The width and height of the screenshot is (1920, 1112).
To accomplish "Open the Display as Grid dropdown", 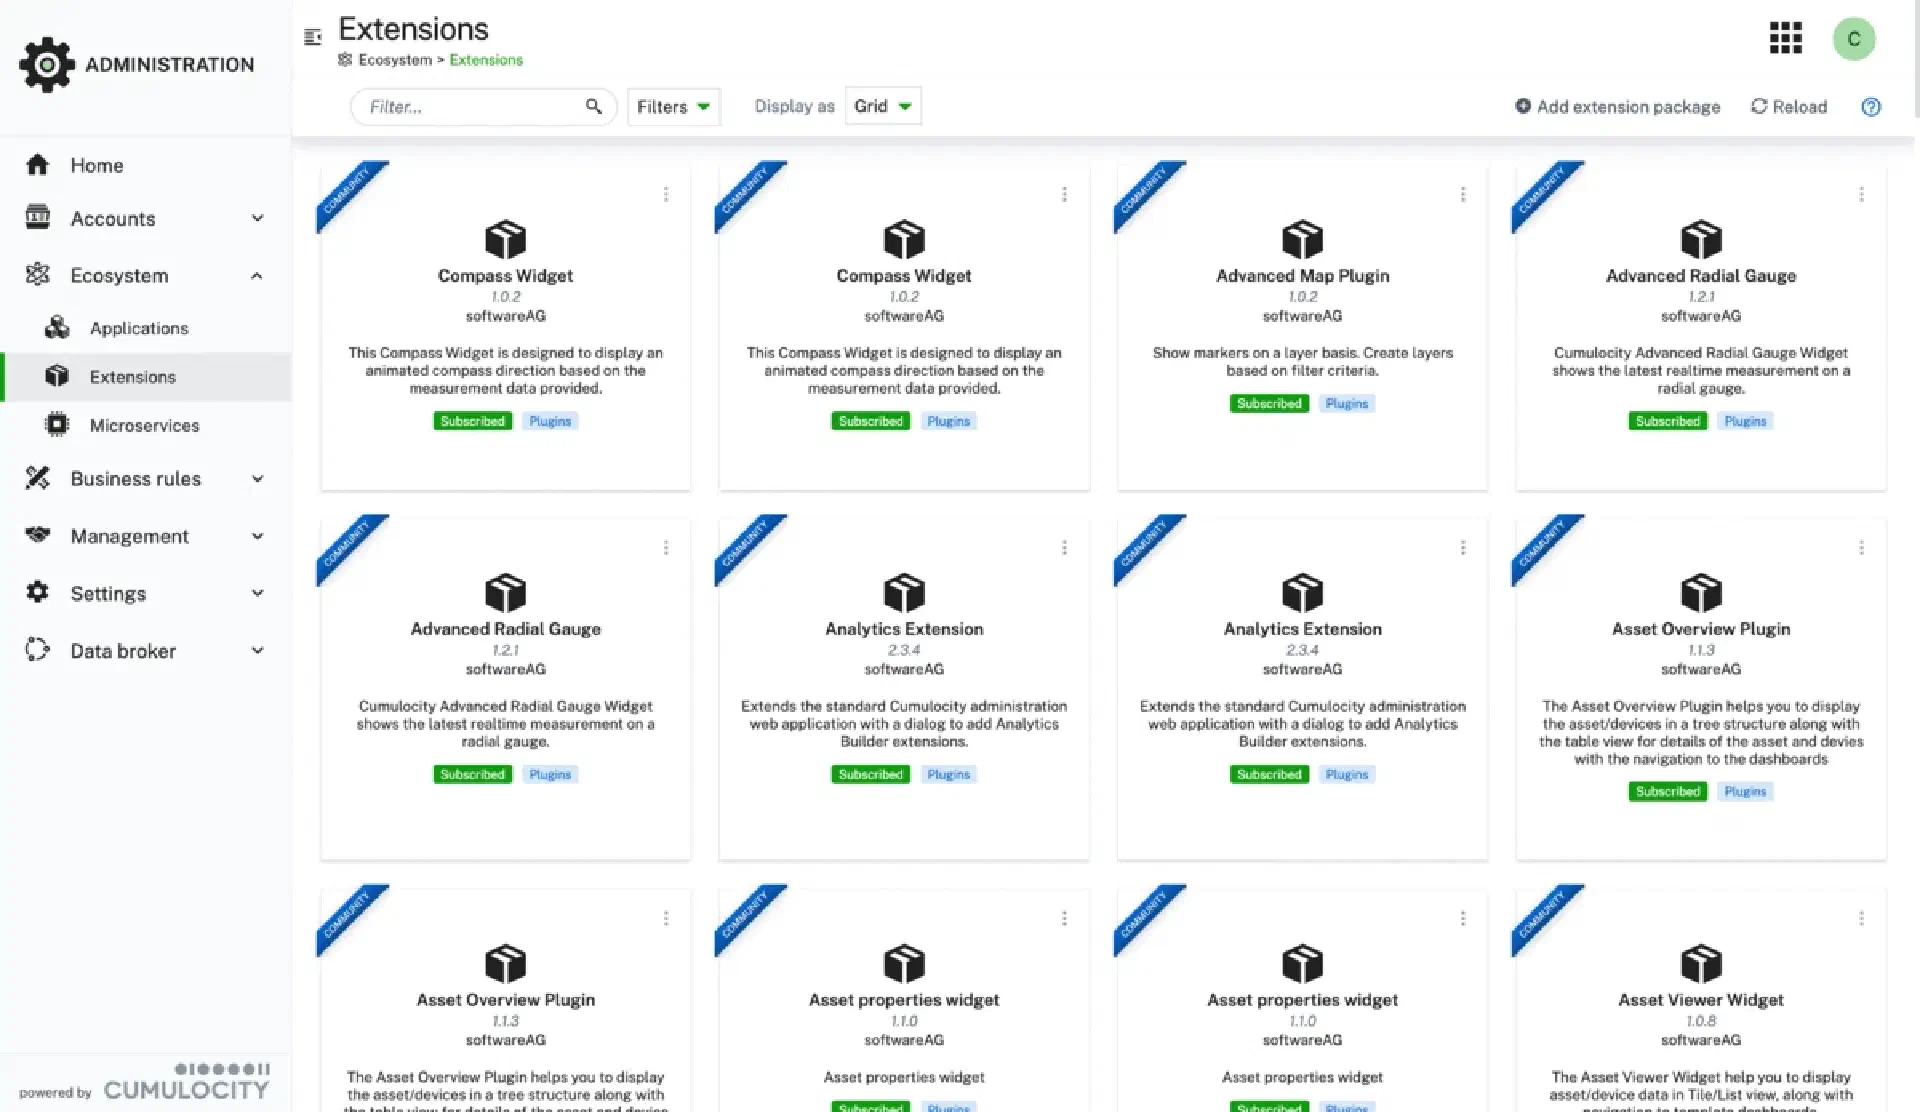I will click(882, 106).
